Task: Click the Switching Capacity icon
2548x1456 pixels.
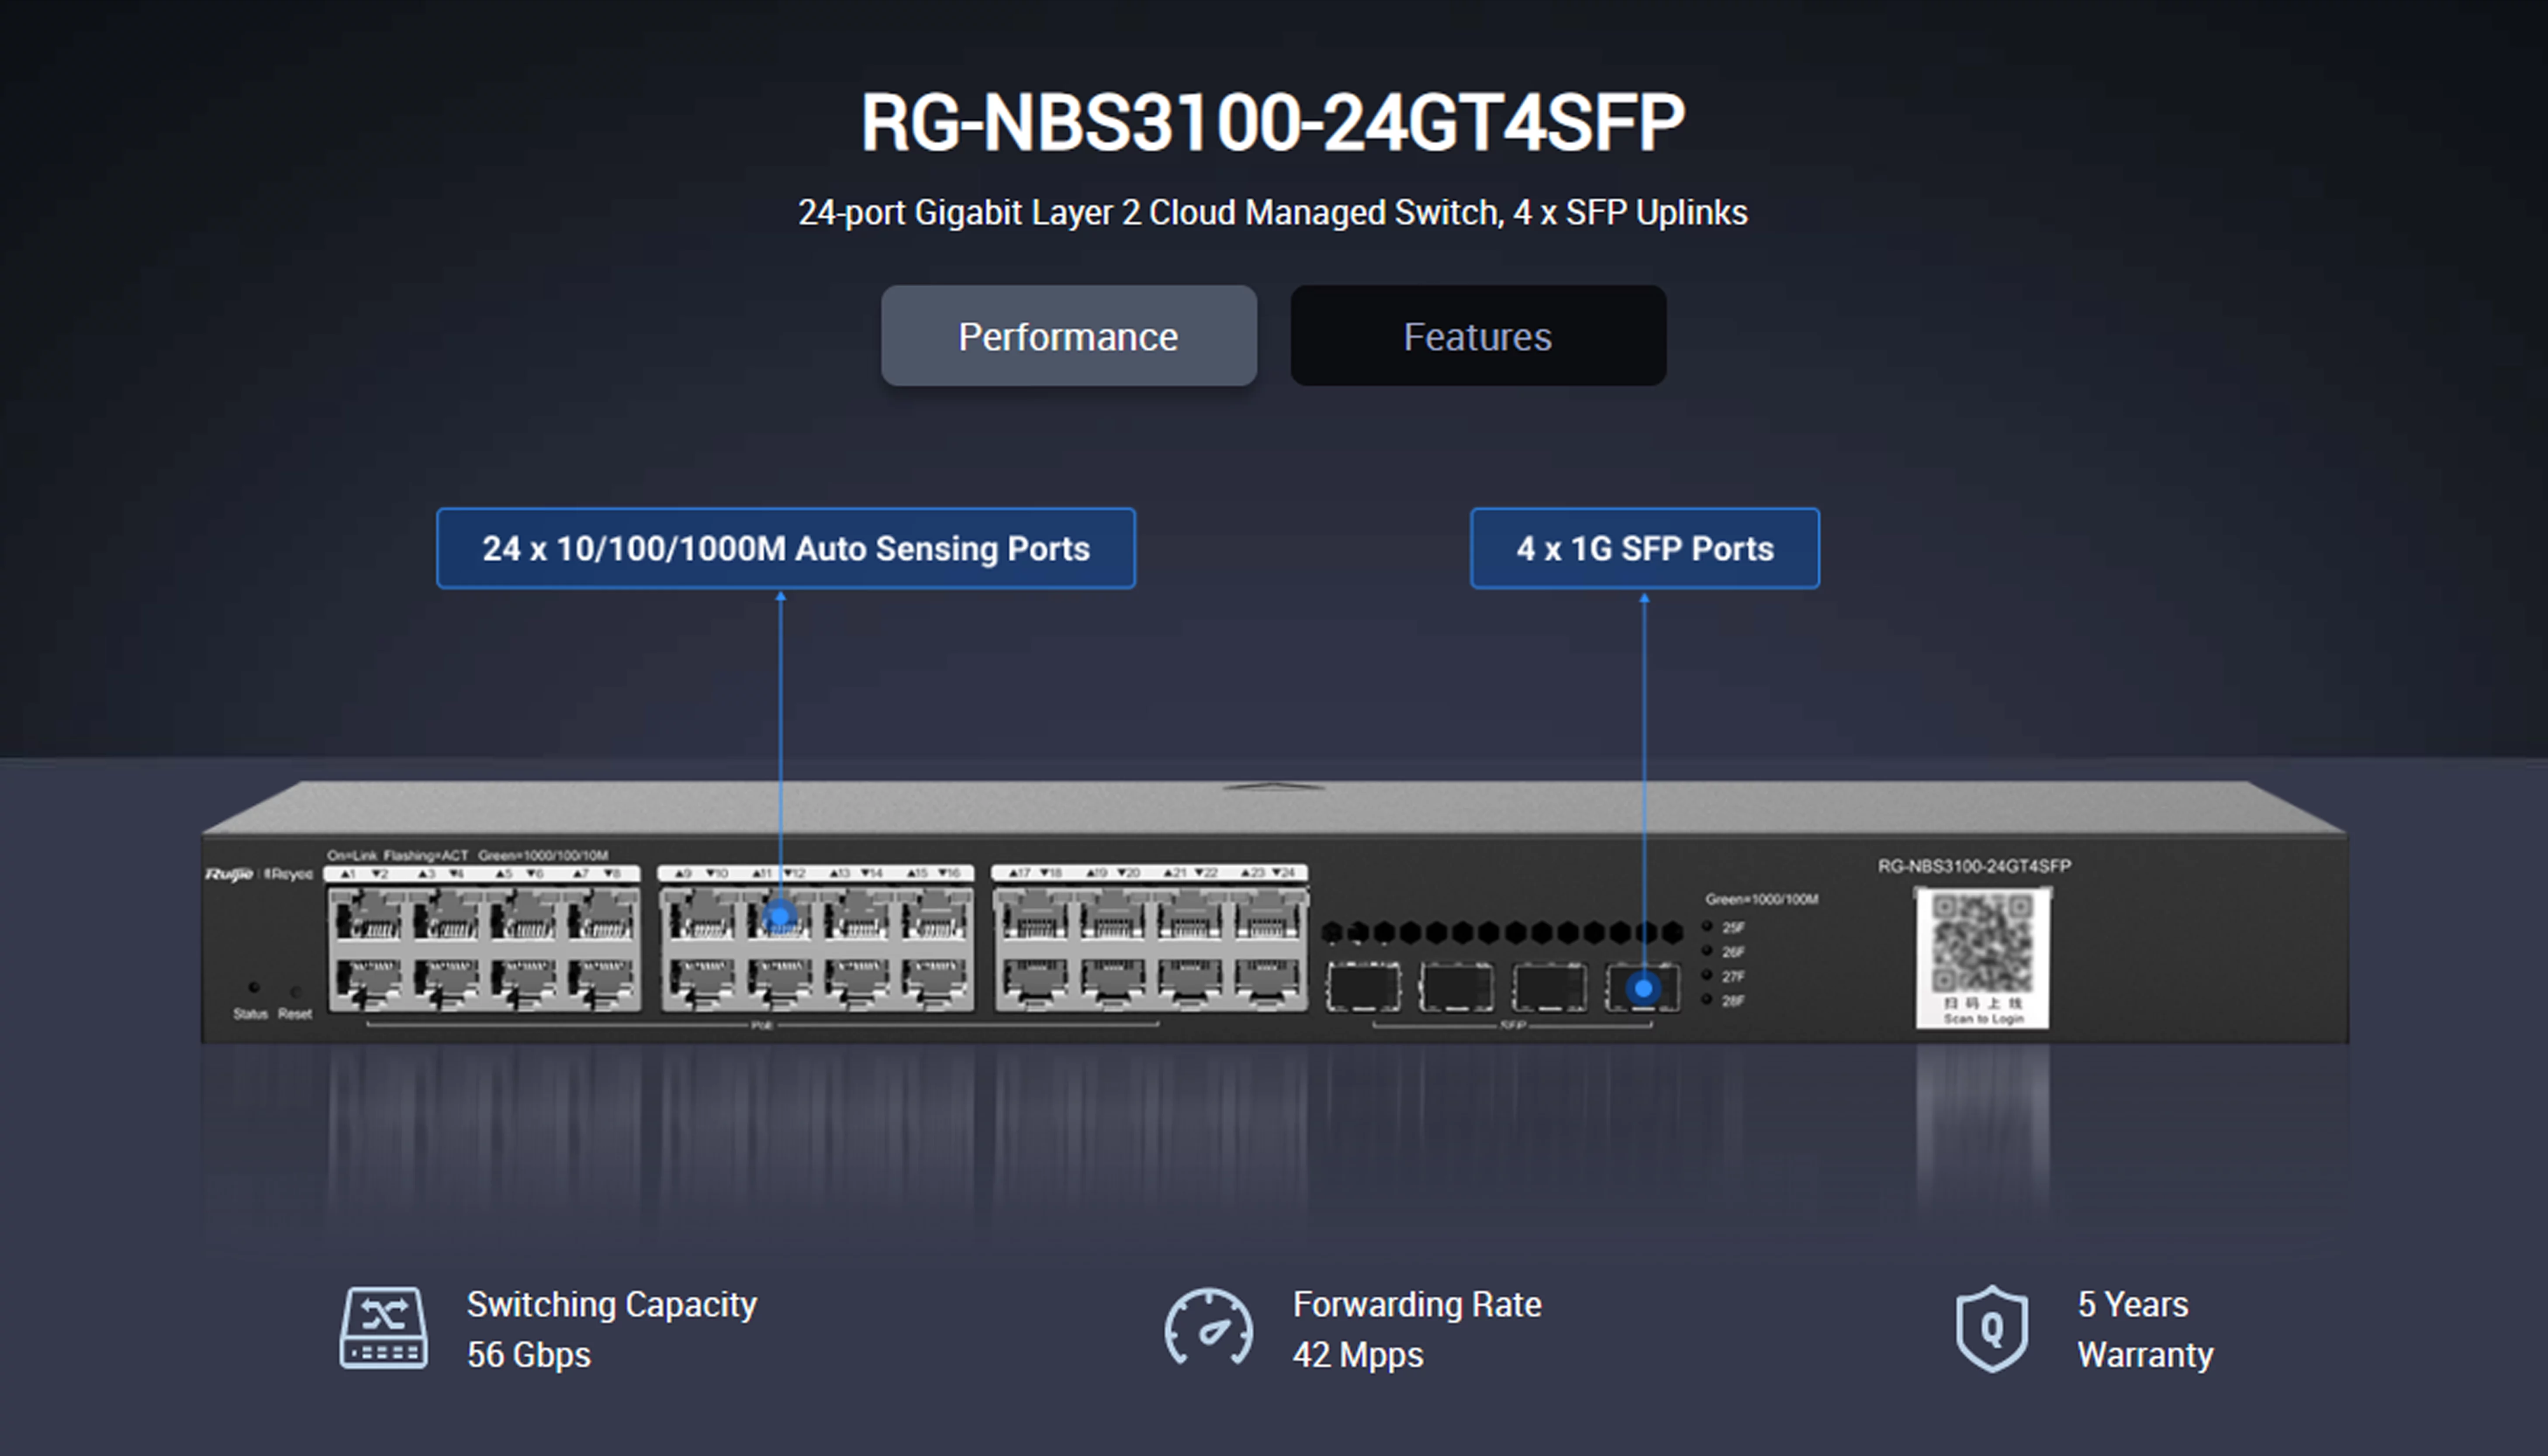Action: pos(383,1328)
